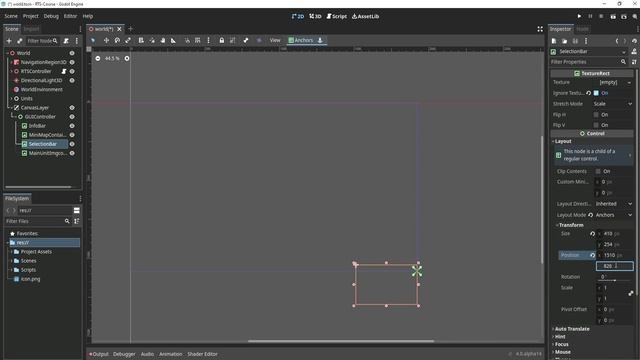Expand the Units node in scene tree
This screenshot has height=360, width=640.
[x=11, y=98]
